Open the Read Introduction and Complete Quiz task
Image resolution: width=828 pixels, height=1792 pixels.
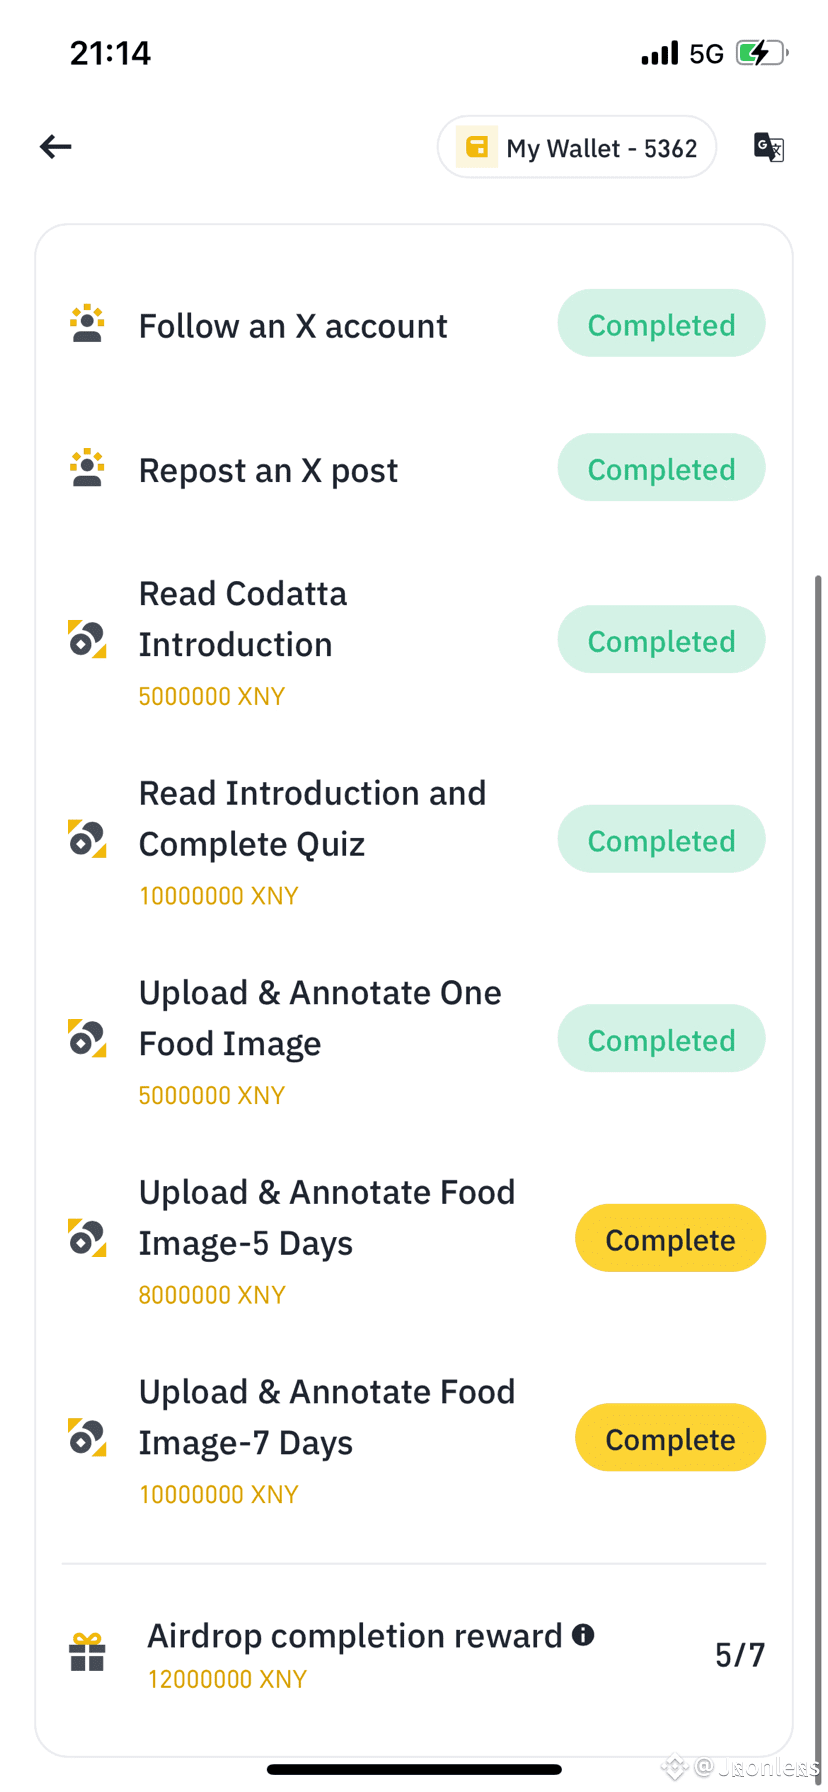click(312, 819)
